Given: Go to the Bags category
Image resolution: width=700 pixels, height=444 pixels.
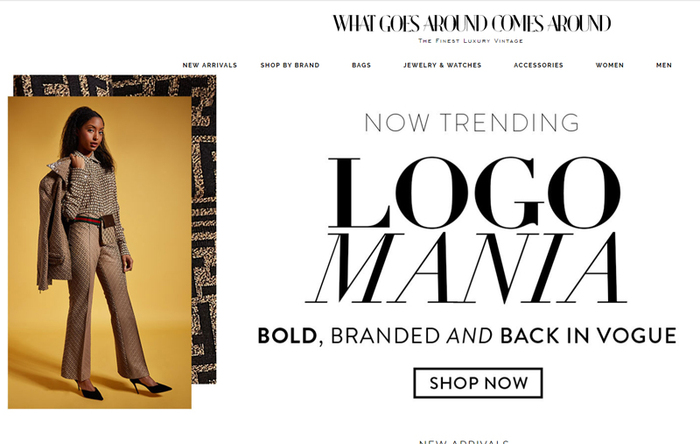Looking at the screenshot, I should coord(361,65).
